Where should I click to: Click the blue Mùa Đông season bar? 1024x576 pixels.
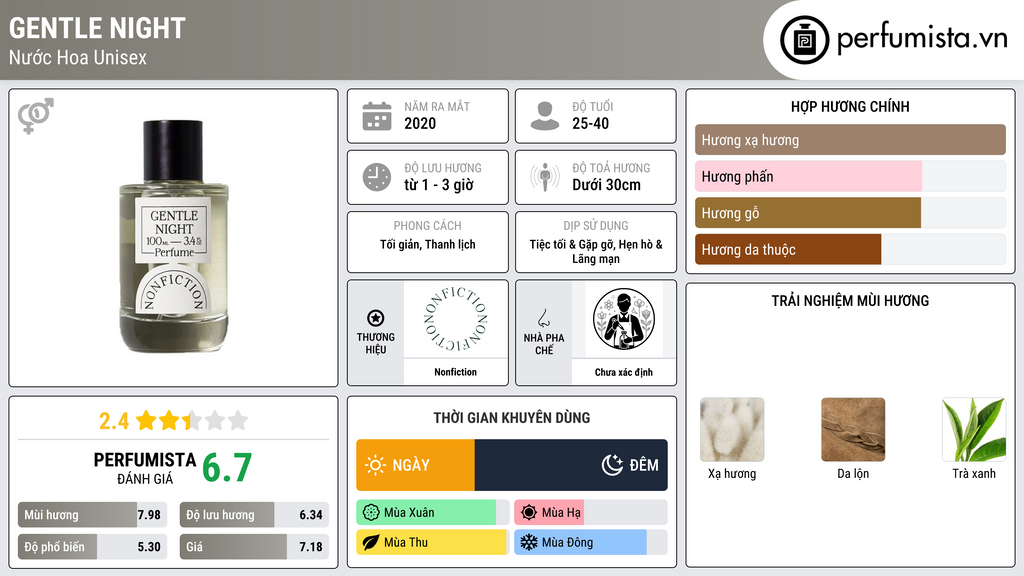click(581, 542)
